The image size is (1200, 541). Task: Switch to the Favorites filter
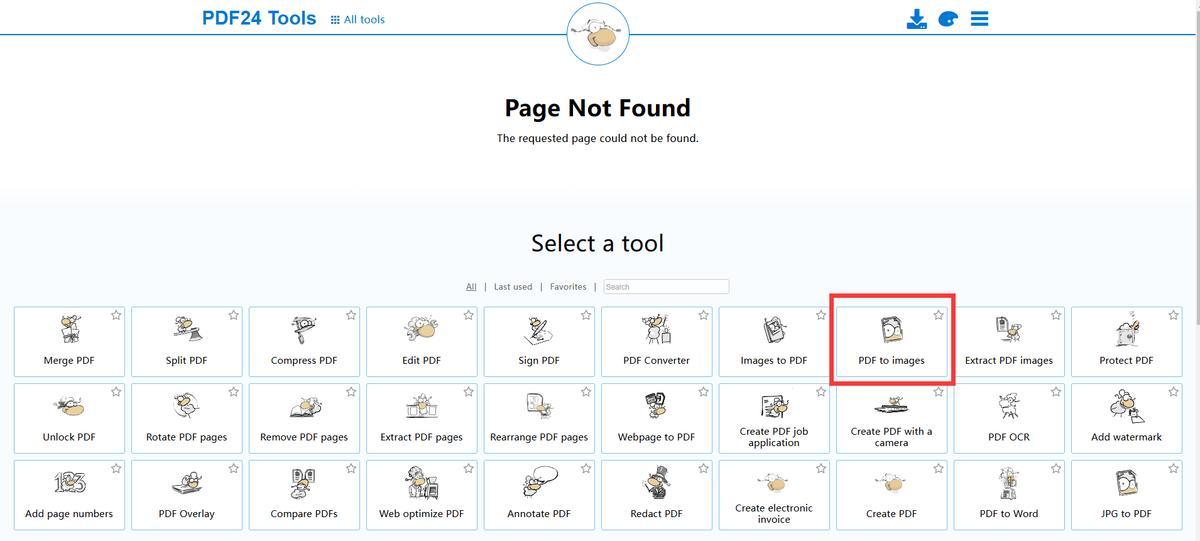568,287
